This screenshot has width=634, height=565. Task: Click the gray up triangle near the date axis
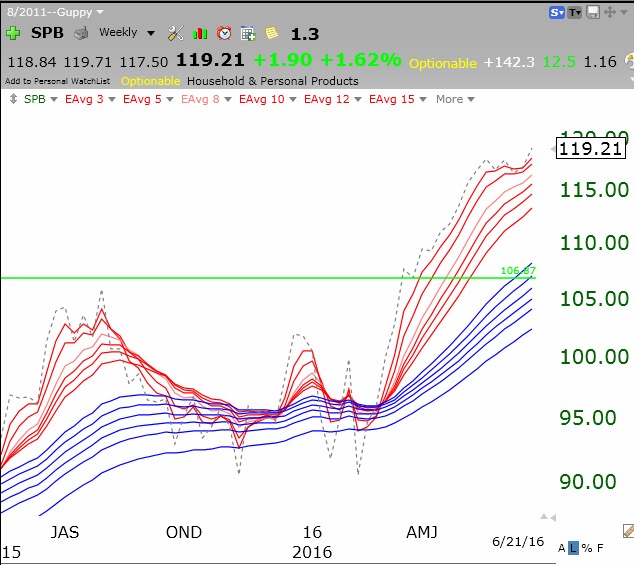[x=544, y=516]
